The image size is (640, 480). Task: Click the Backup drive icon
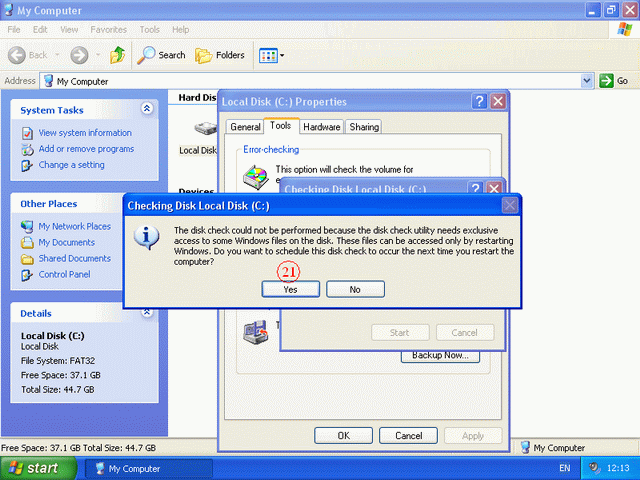256,332
